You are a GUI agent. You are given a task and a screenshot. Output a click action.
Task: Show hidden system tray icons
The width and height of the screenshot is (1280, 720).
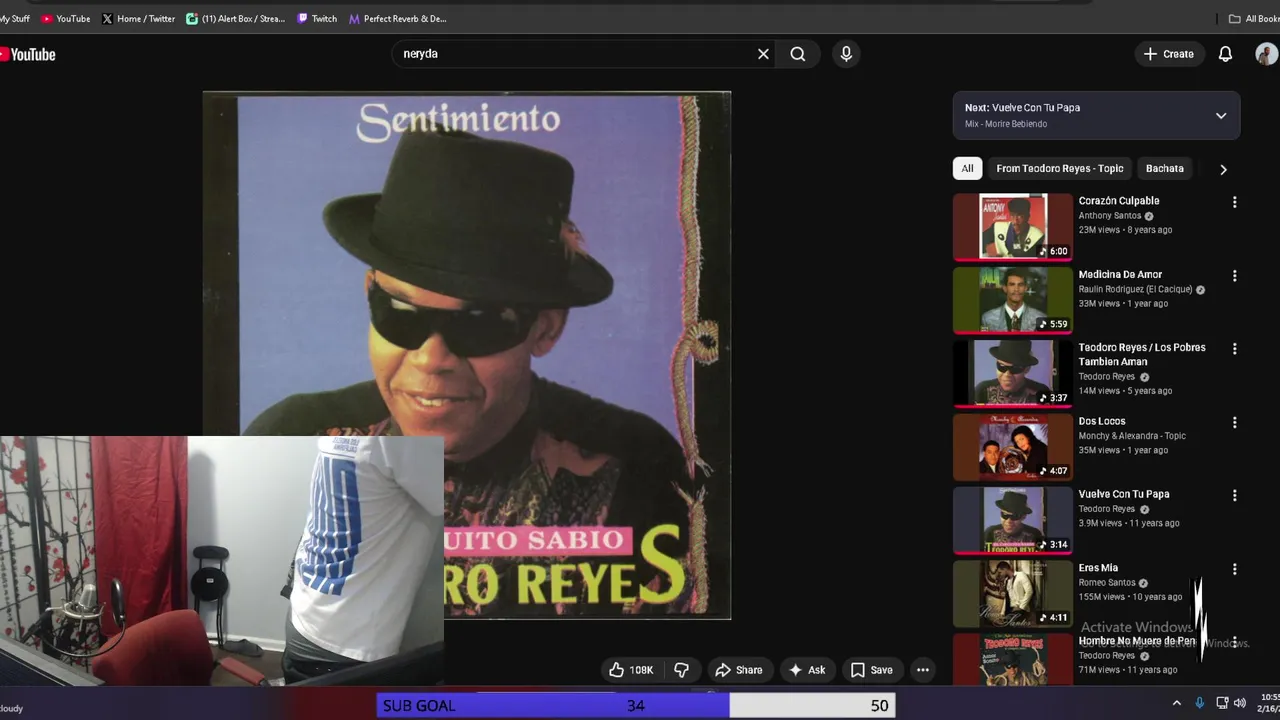[x=1176, y=703]
